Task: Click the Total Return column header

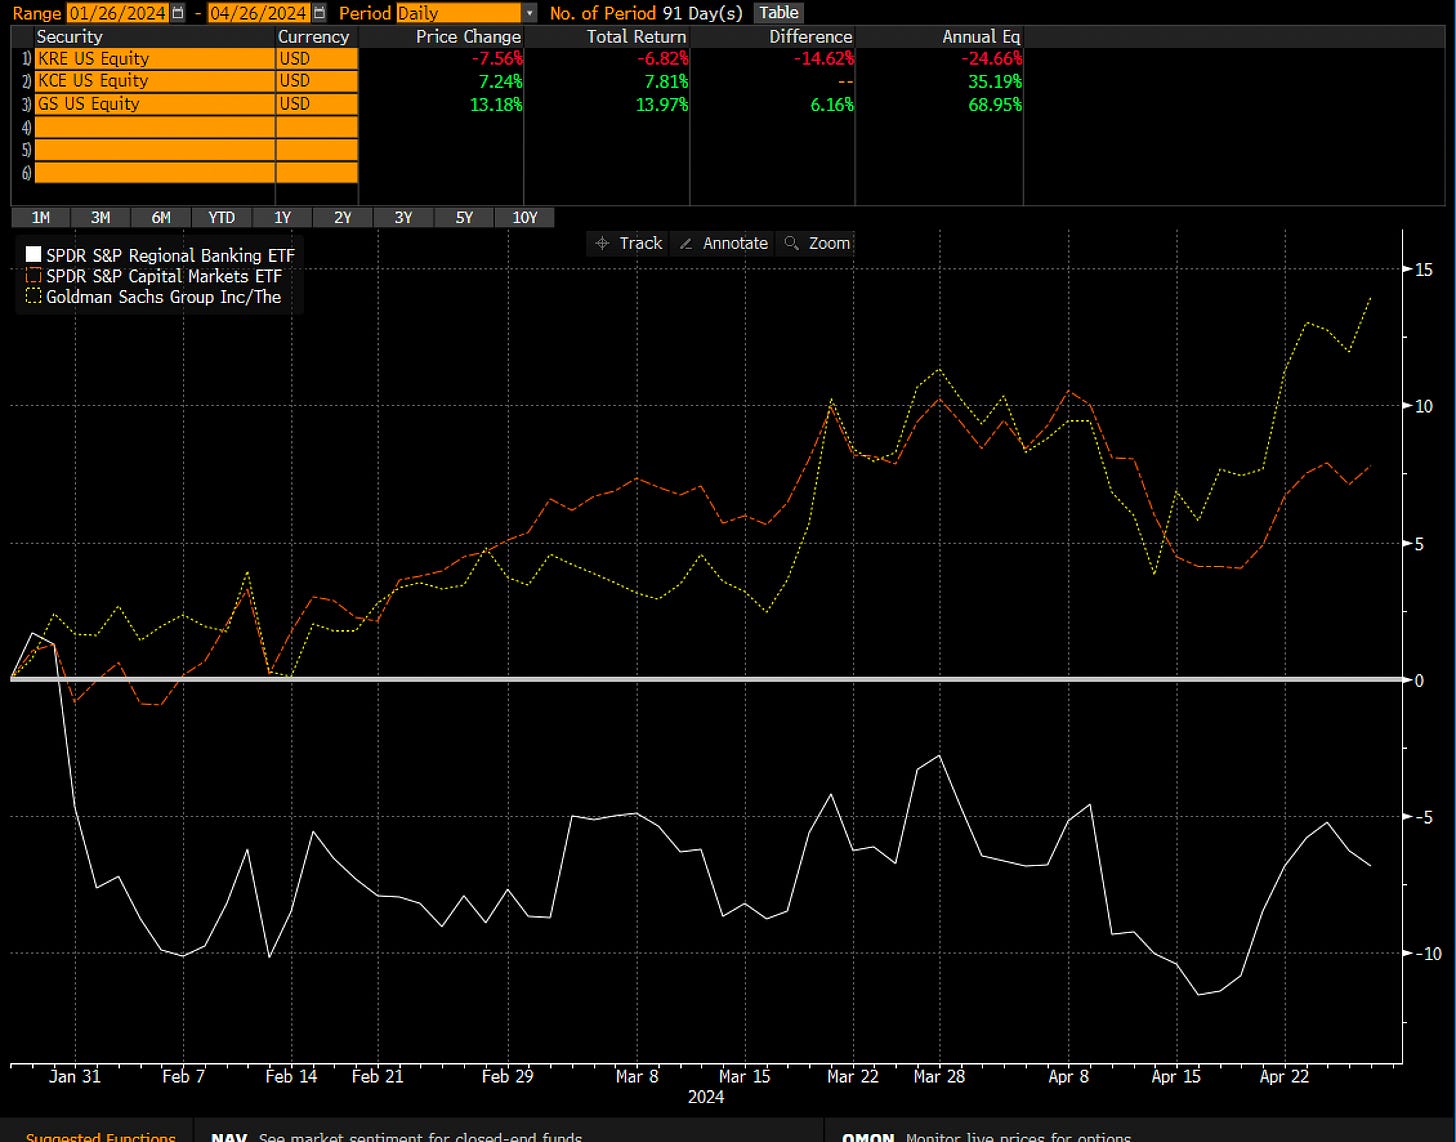Action: pos(636,36)
